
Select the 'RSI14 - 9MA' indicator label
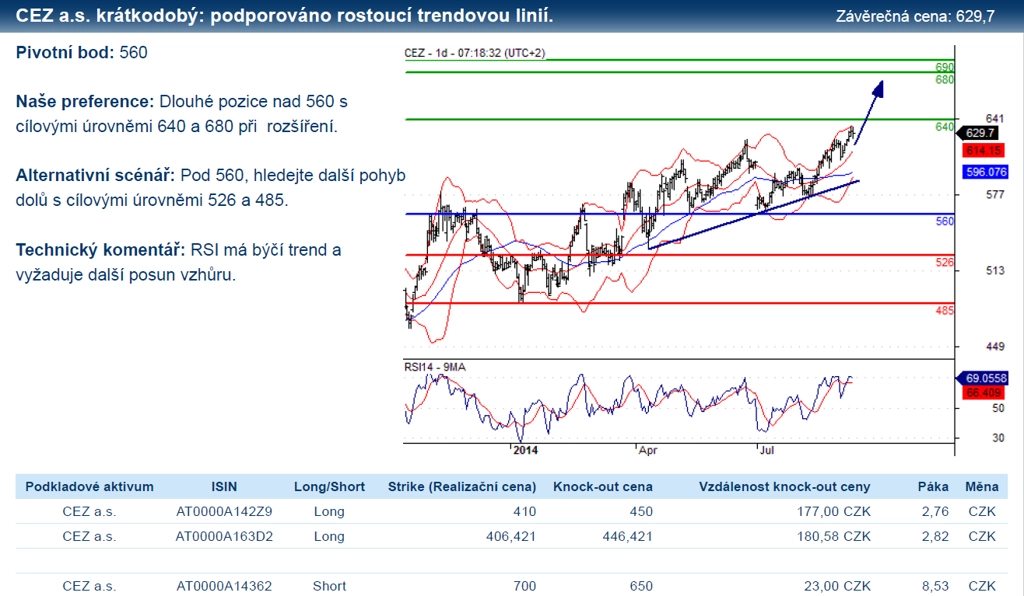pyautogui.click(x=435, y=367)
